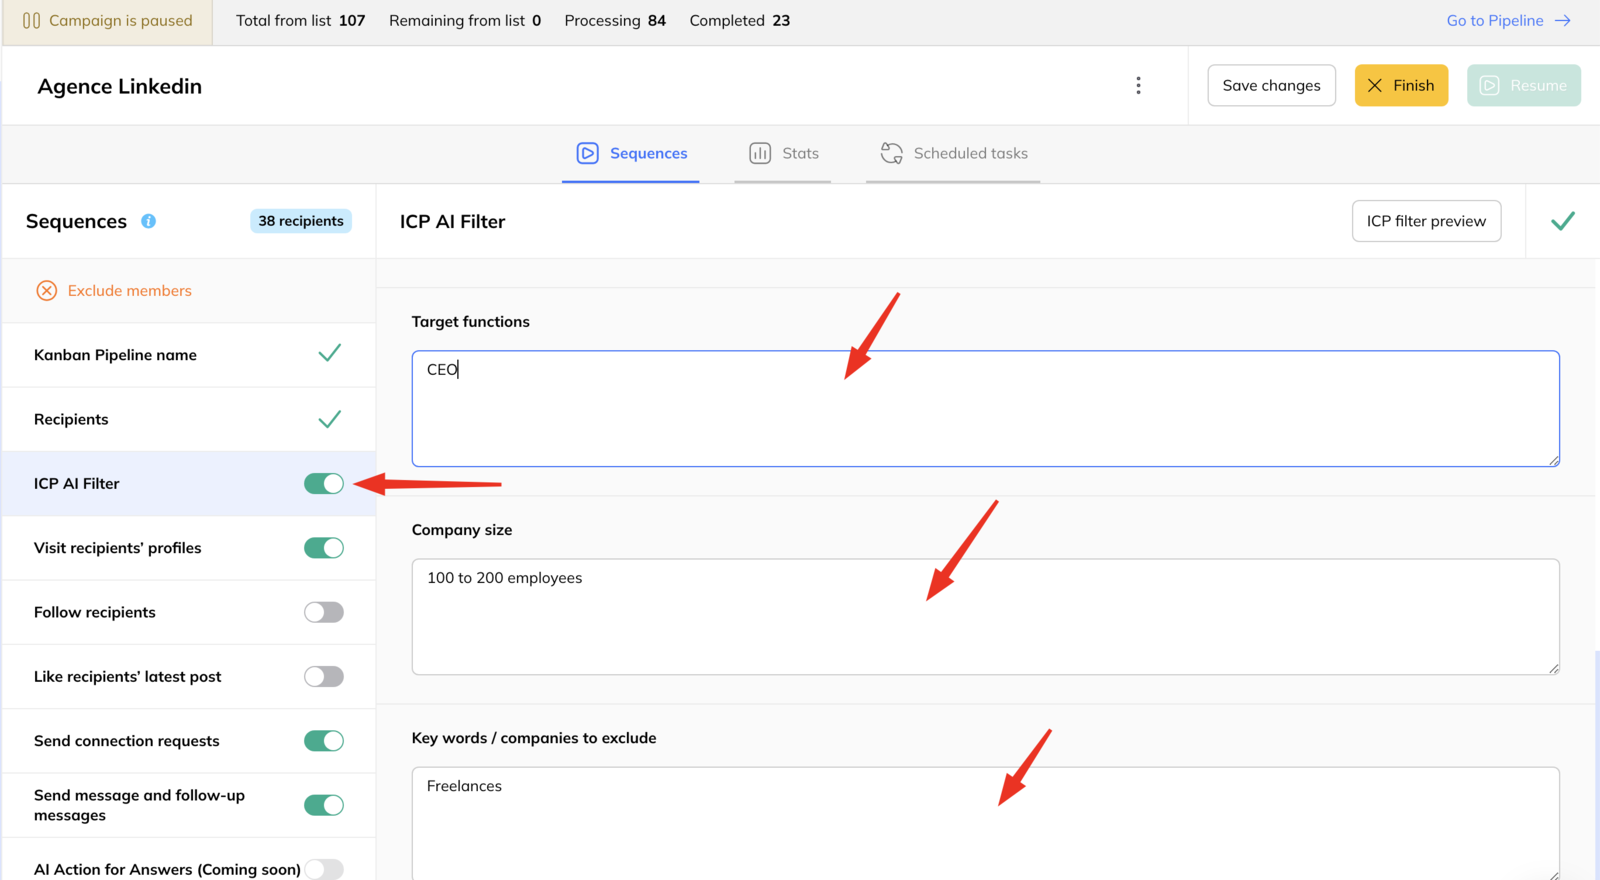The width and height of the screenshot is (1600, 880).
Task: Open the Stats tab
Action: point(783,153)
